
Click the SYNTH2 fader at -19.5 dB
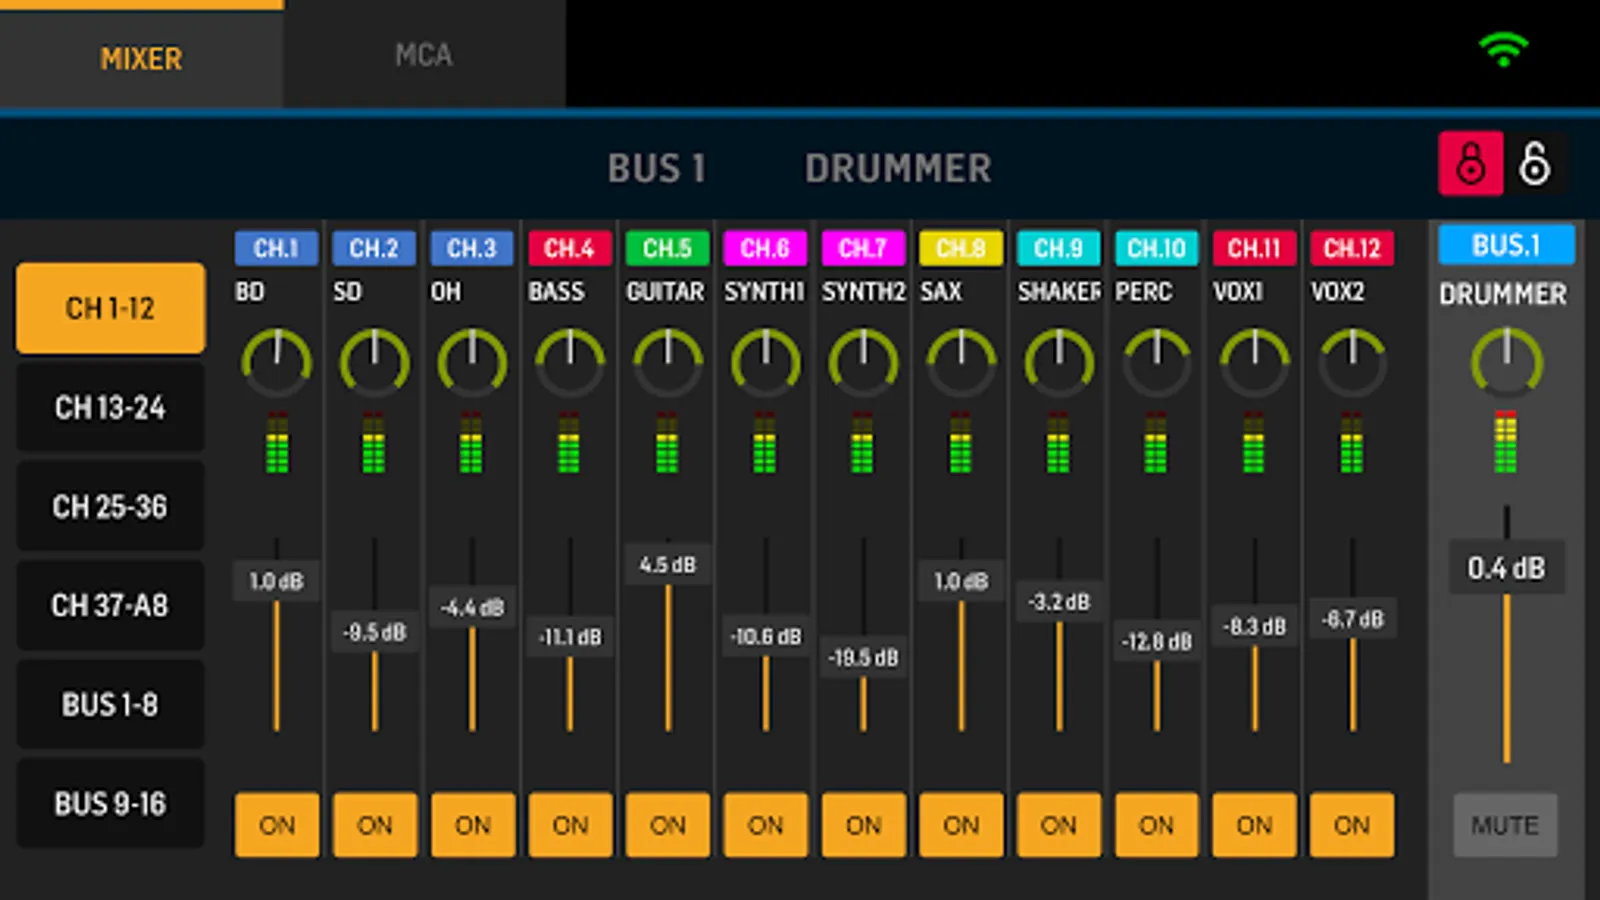pos(863,658)
